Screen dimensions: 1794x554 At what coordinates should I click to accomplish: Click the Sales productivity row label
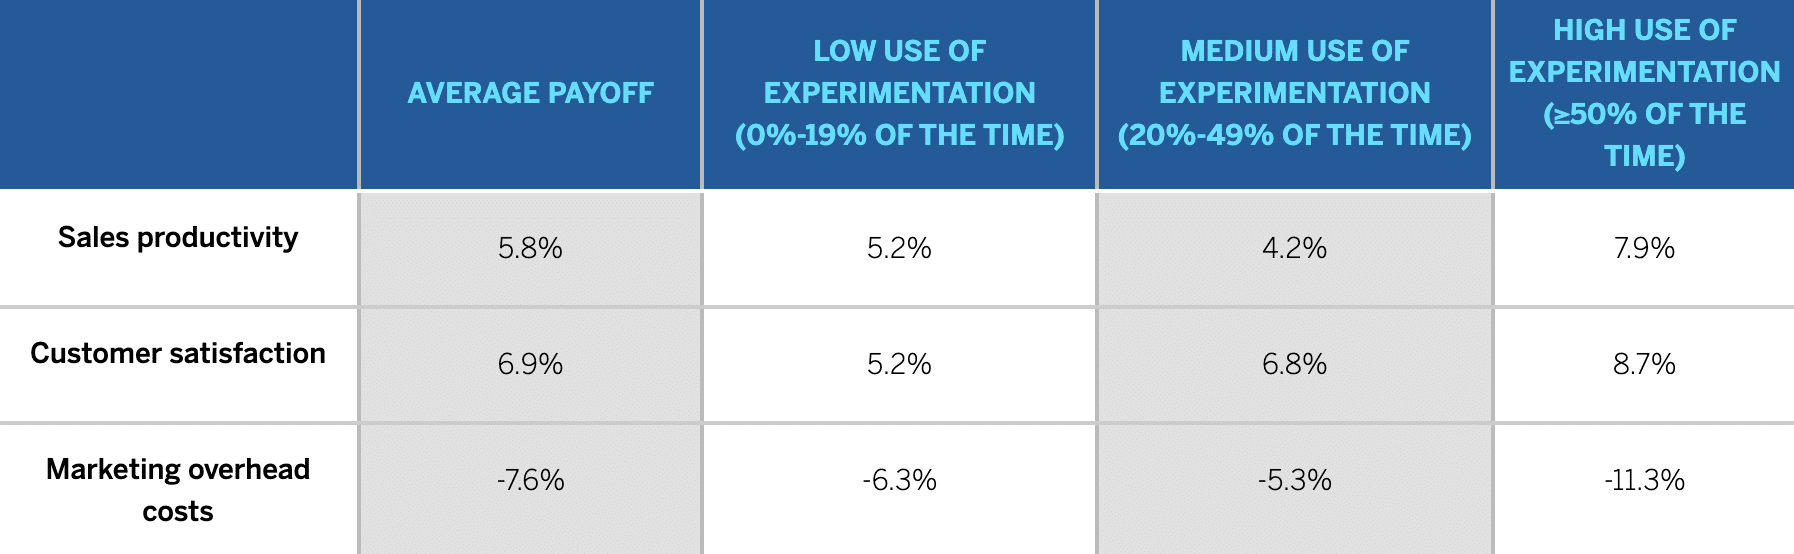tap(178, 237)
